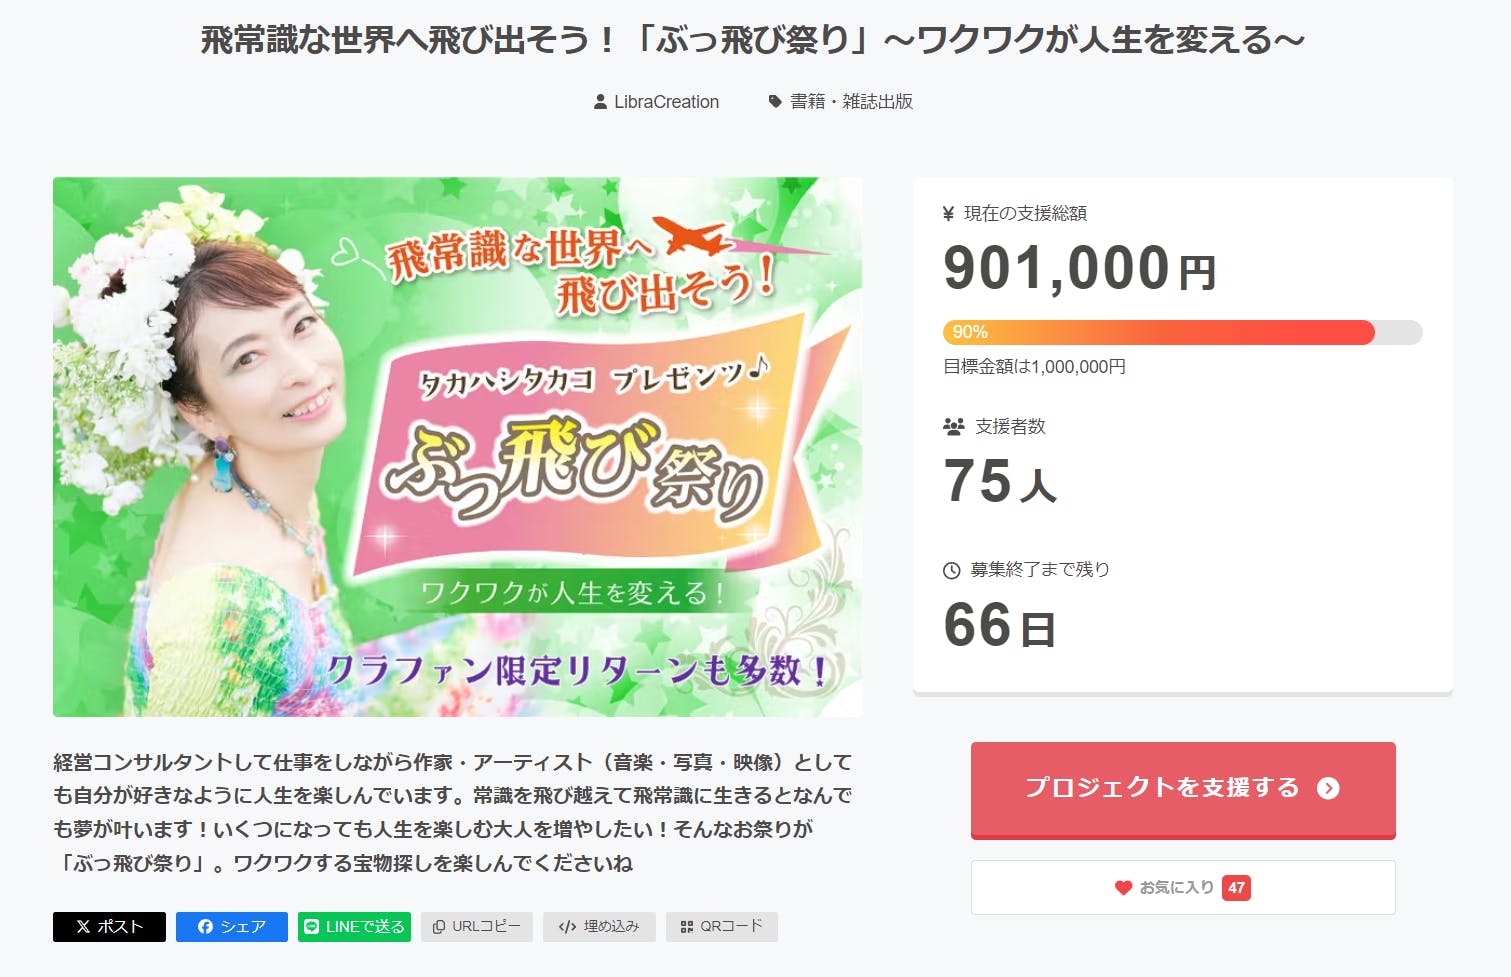This screenshot has height=977, width=1511.
Task: Click the tag icon beside 書籍・雑誌出版
Action: point(775,101)
